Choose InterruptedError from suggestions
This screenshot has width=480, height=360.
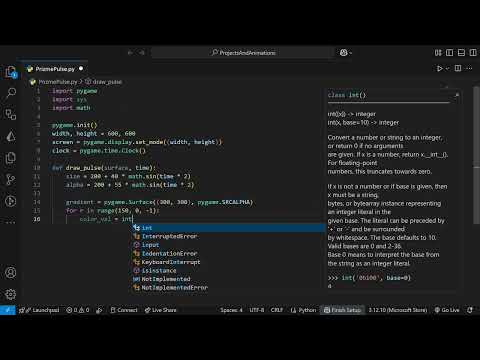point(229,236)
